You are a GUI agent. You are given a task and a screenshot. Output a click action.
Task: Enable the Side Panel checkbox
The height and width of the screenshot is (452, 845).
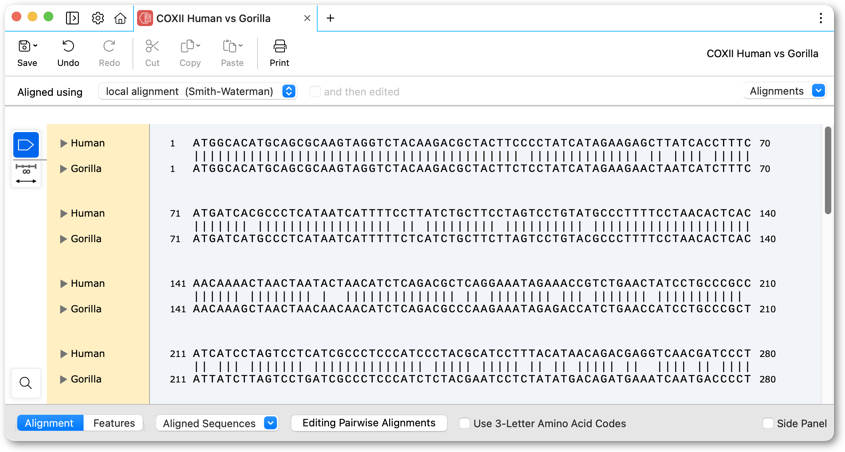point(768,423)
